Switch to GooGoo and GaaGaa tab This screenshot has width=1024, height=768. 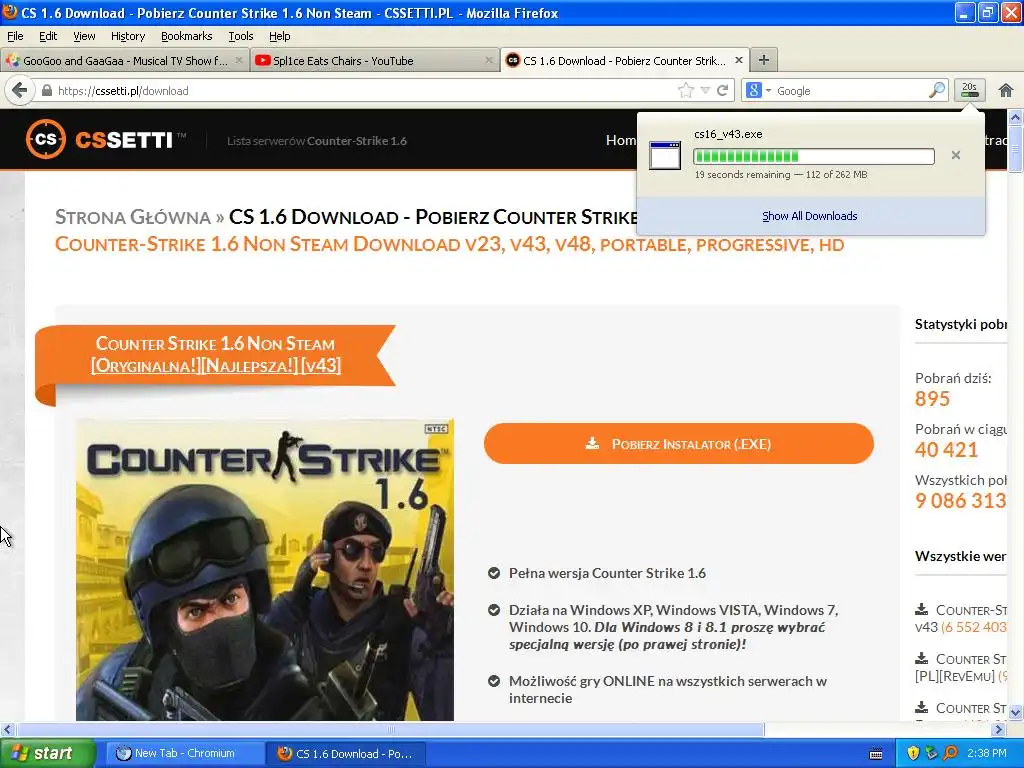coord(125,60)
